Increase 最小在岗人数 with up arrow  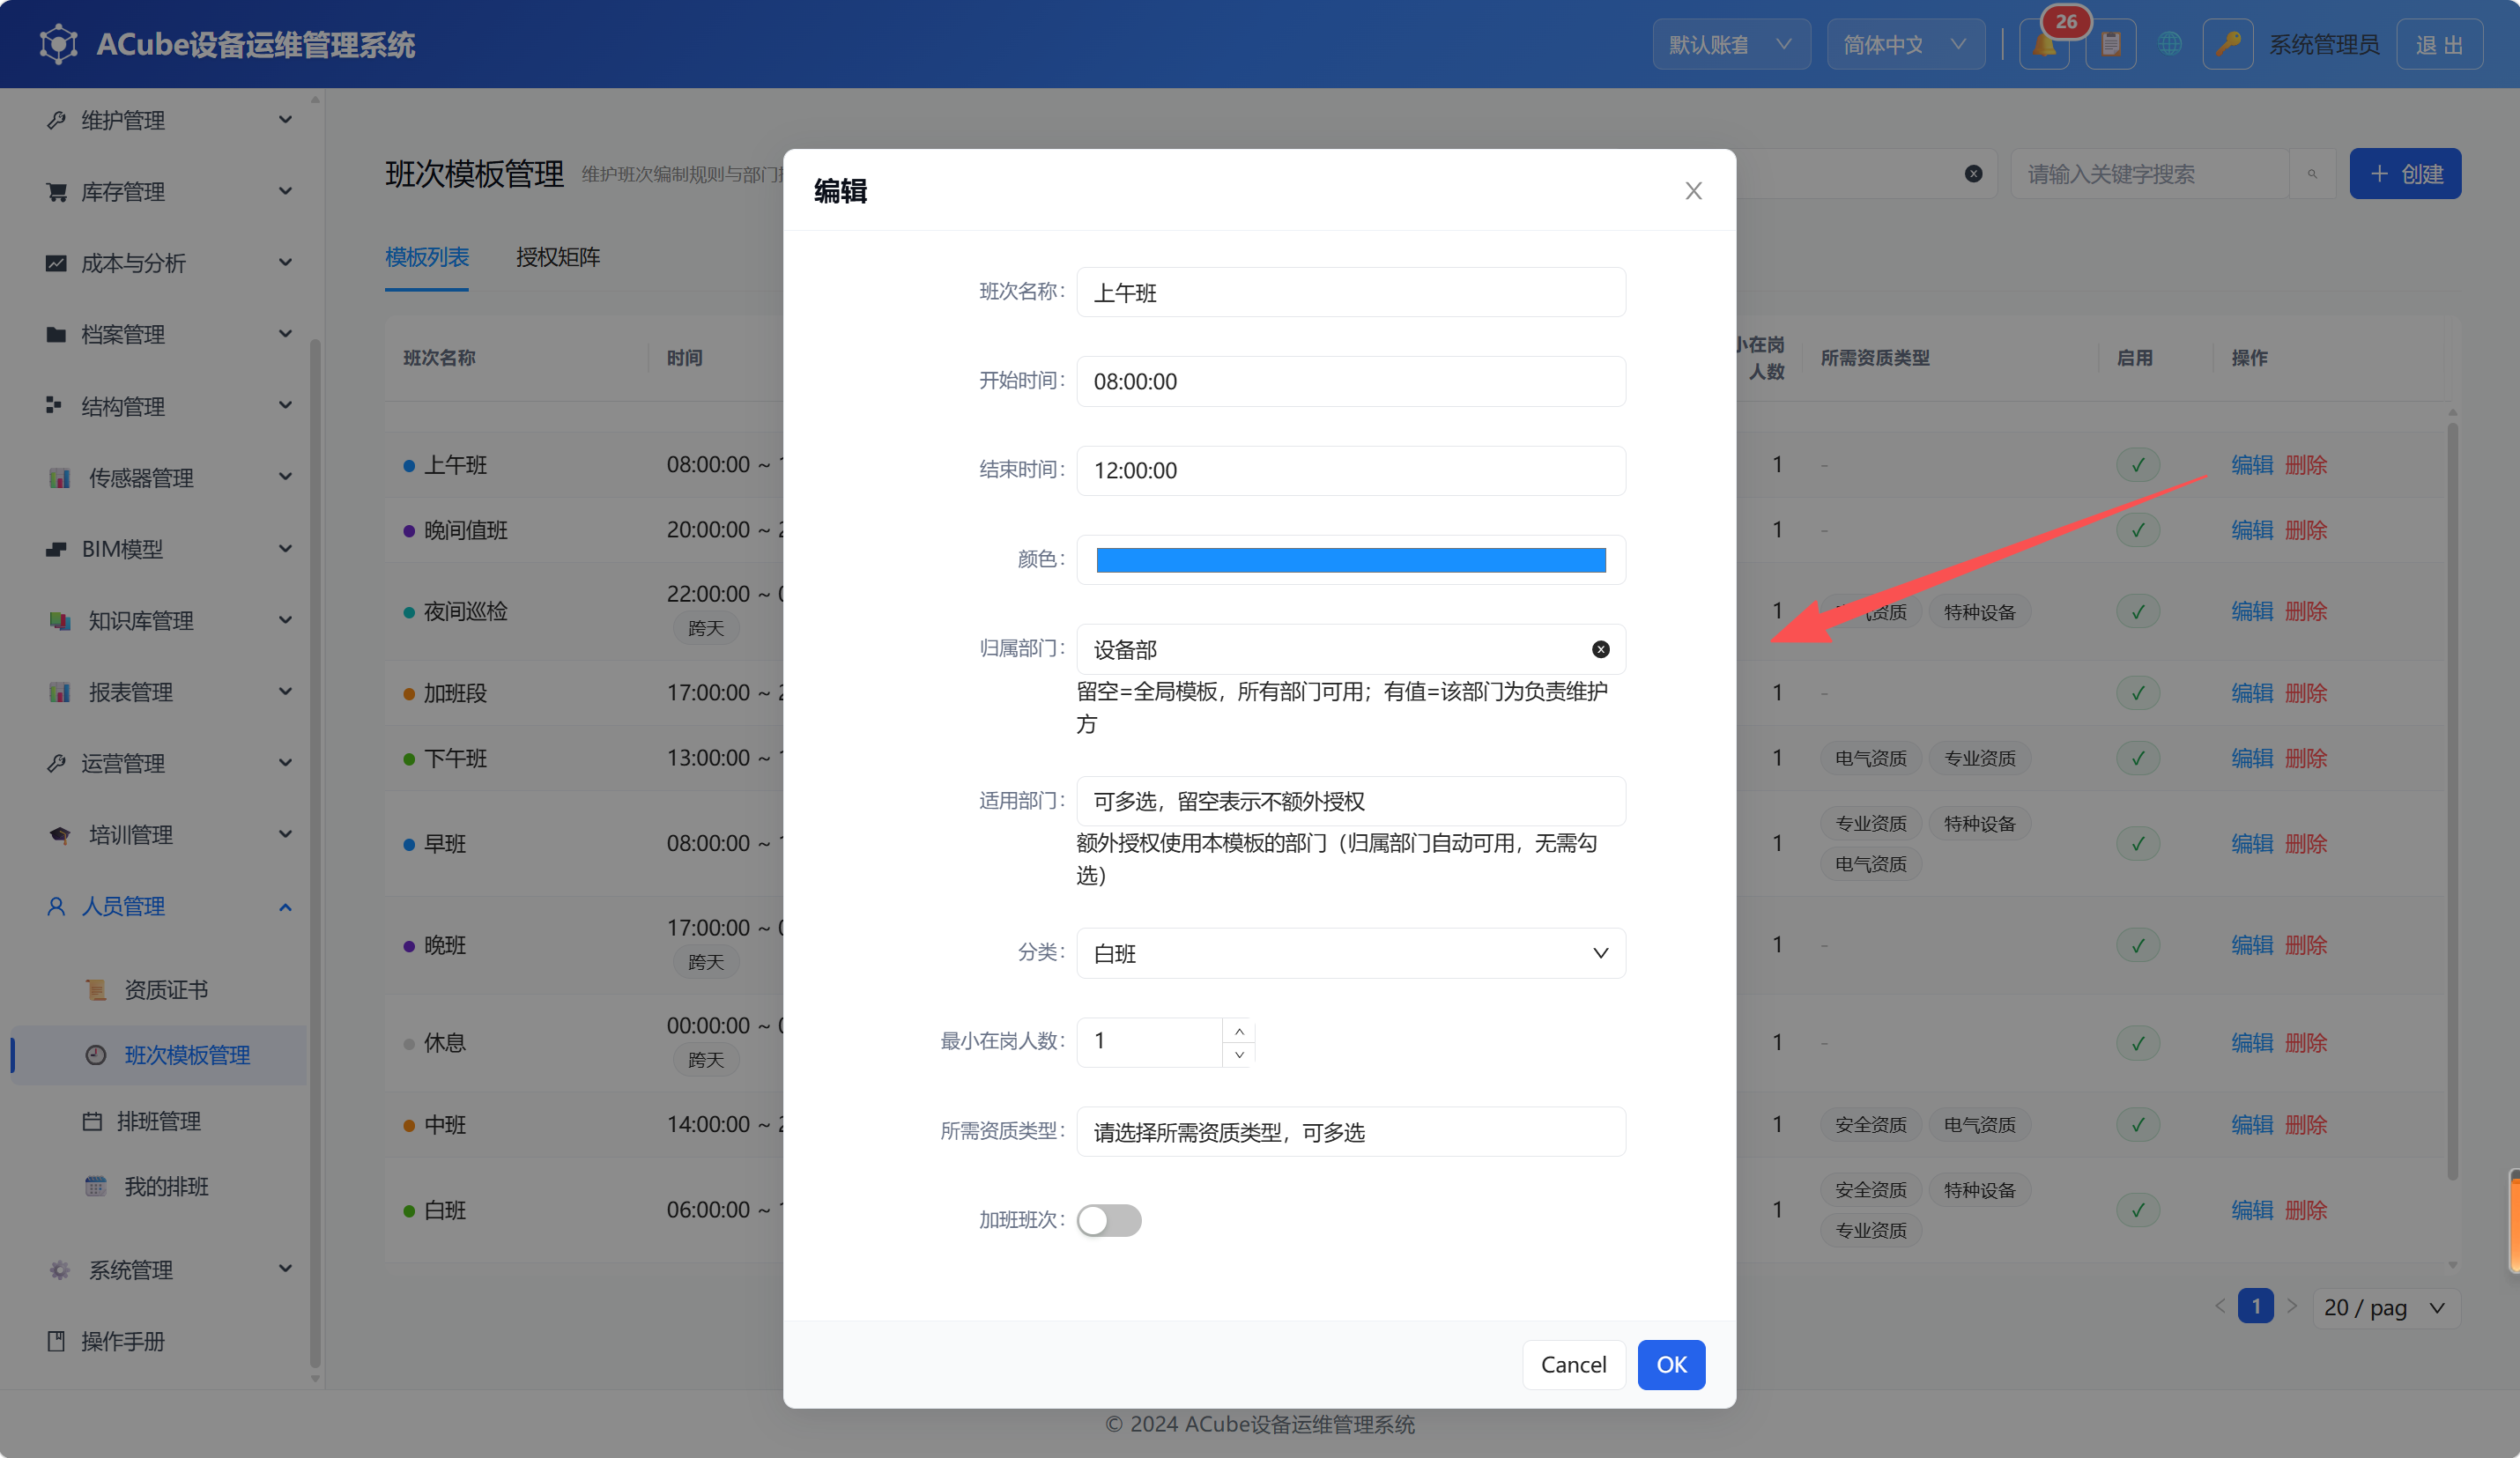1239,1031
